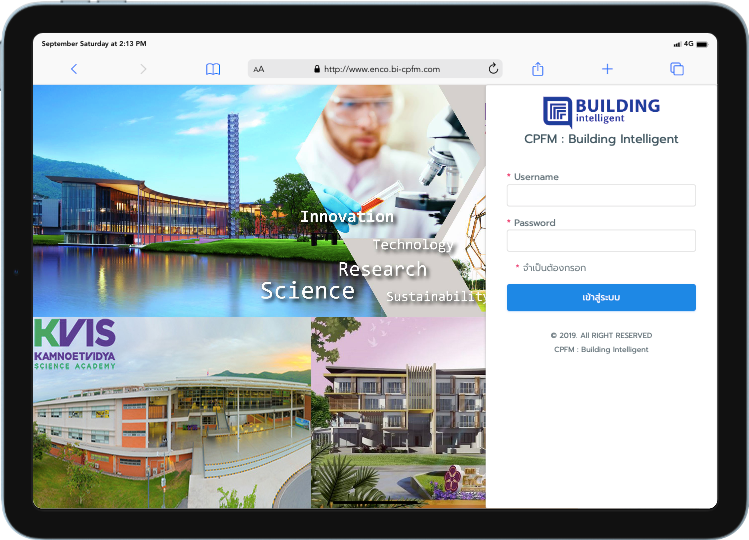Open the aA text size menu
749x540 pixels.
pos(259,70)
